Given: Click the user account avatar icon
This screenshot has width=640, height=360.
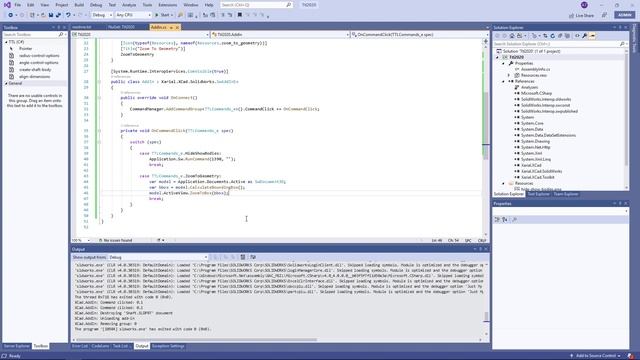Looking at the screenshot, I should tap(584, 5).
